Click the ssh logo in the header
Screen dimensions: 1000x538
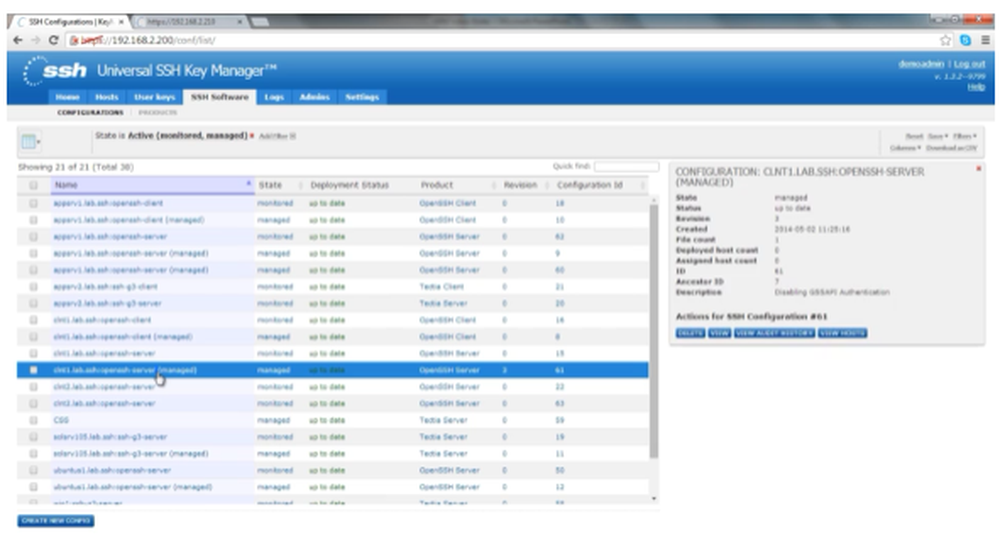point(55,70)
